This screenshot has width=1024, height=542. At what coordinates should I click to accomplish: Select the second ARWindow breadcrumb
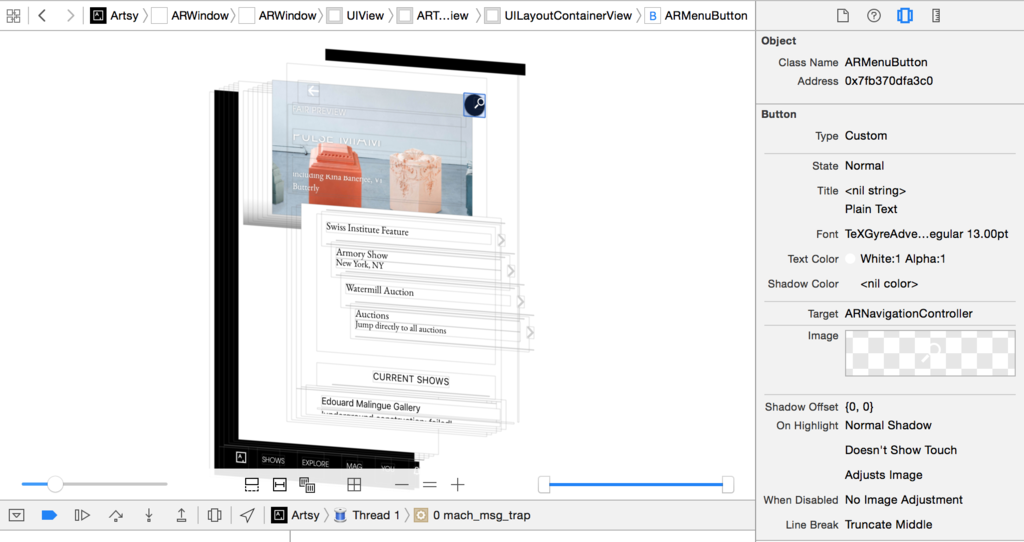pos(278,16)
